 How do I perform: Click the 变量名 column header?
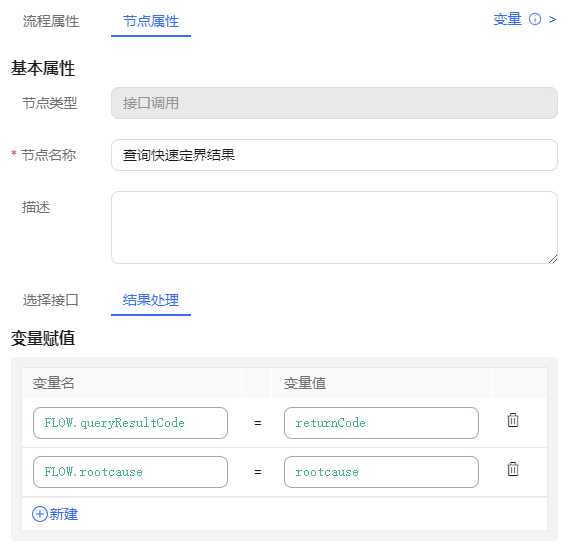coord(54,383)
